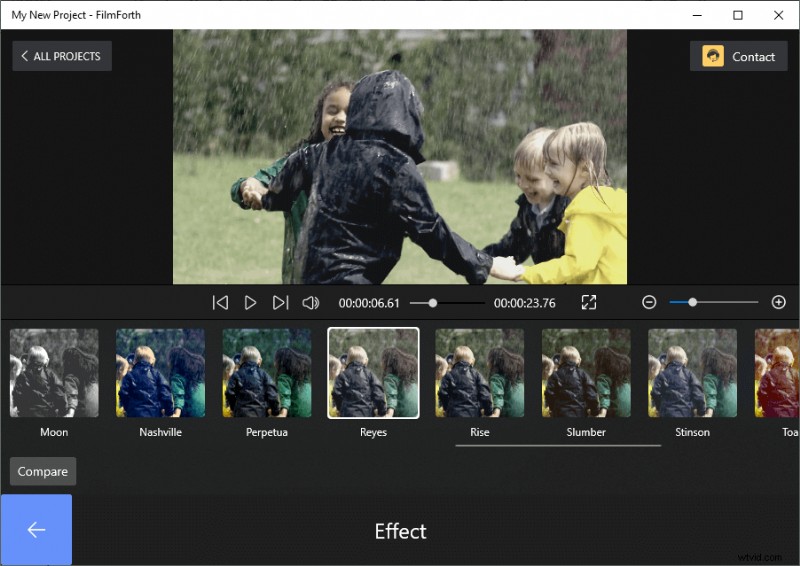Image resolution: width=800 pixels, height=566 pixels.
Task: Skip to next frame icon
Action: click(x=280, y=303)
